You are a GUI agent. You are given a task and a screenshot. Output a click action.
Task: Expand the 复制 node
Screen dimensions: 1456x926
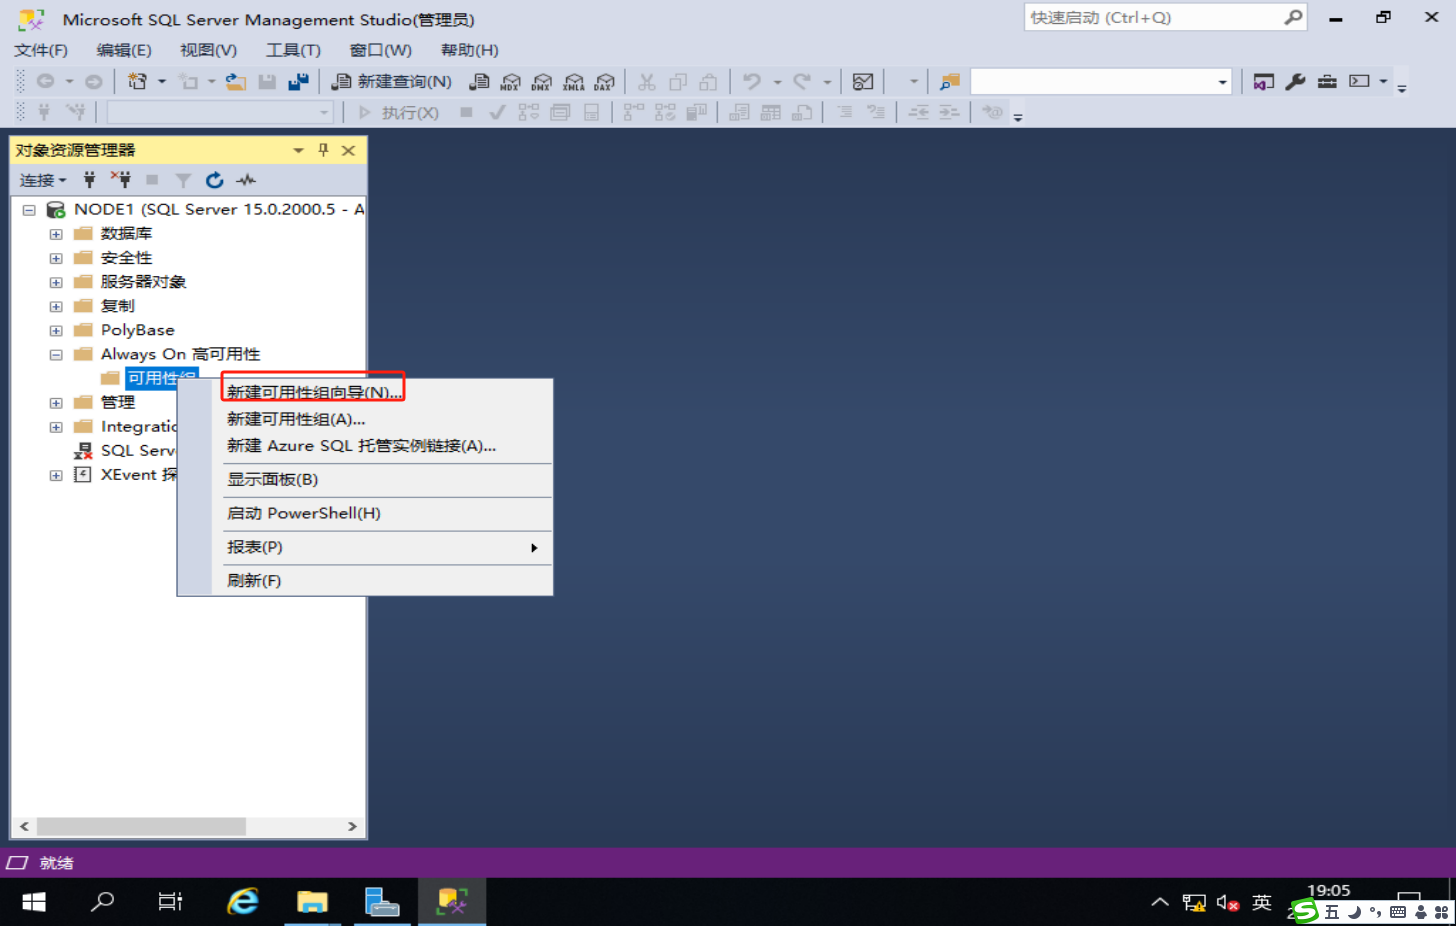[x=56, y=306]
